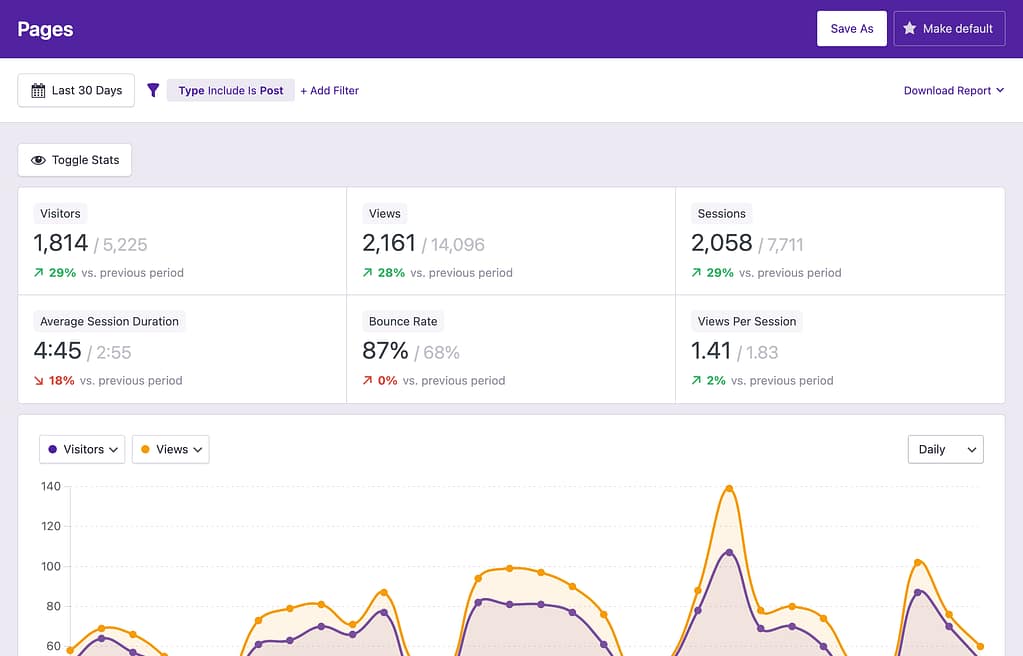Click the calendar icon in date range button

tap(38, 91)
